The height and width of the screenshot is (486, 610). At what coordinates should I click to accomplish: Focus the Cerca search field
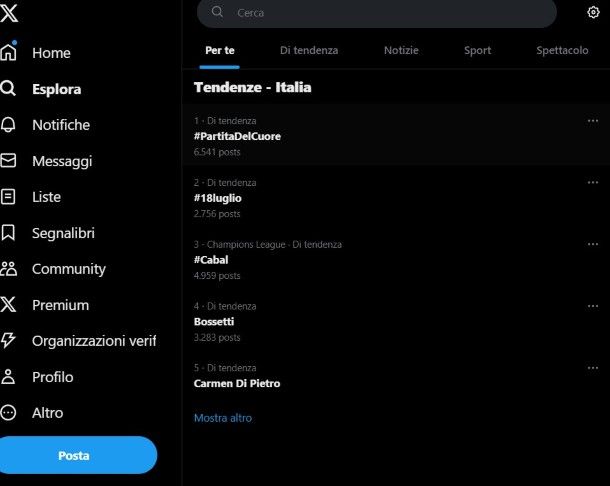377,13
